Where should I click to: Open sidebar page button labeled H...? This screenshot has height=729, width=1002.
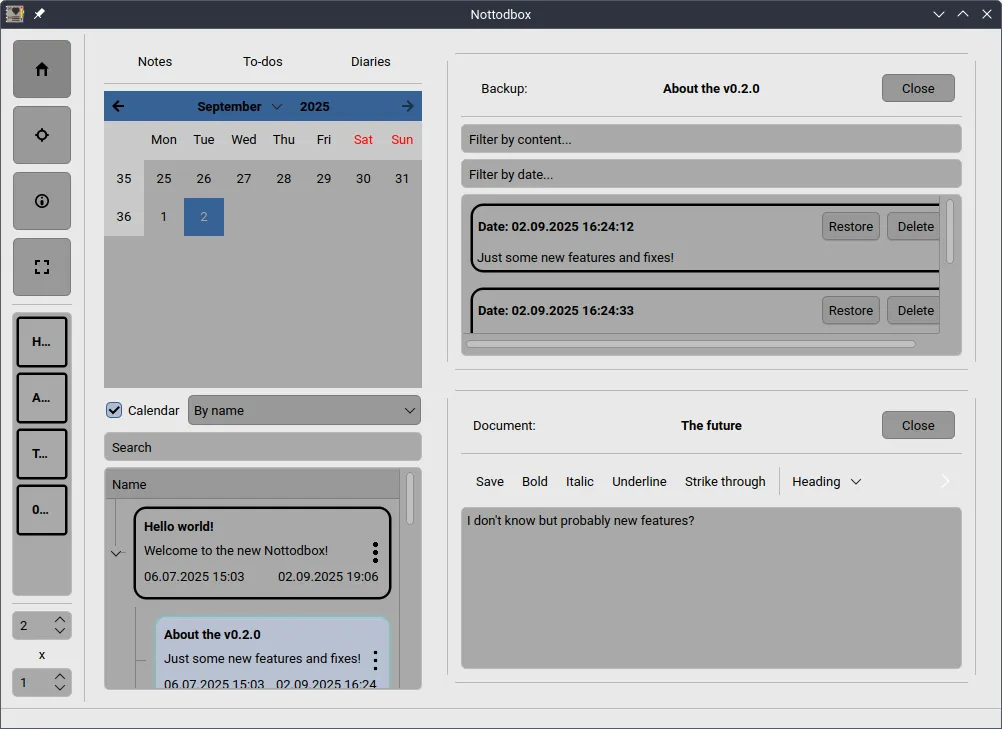tap(42, 342)
